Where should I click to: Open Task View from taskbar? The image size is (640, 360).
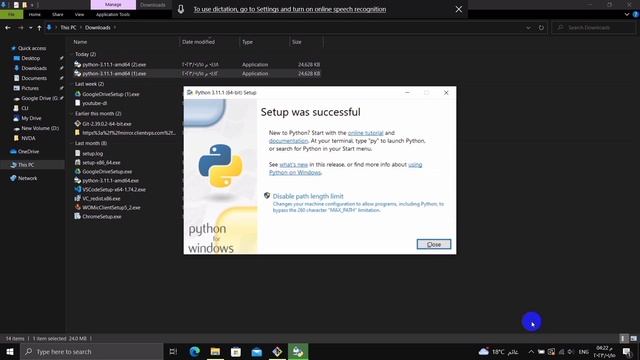tap(173, 351)
